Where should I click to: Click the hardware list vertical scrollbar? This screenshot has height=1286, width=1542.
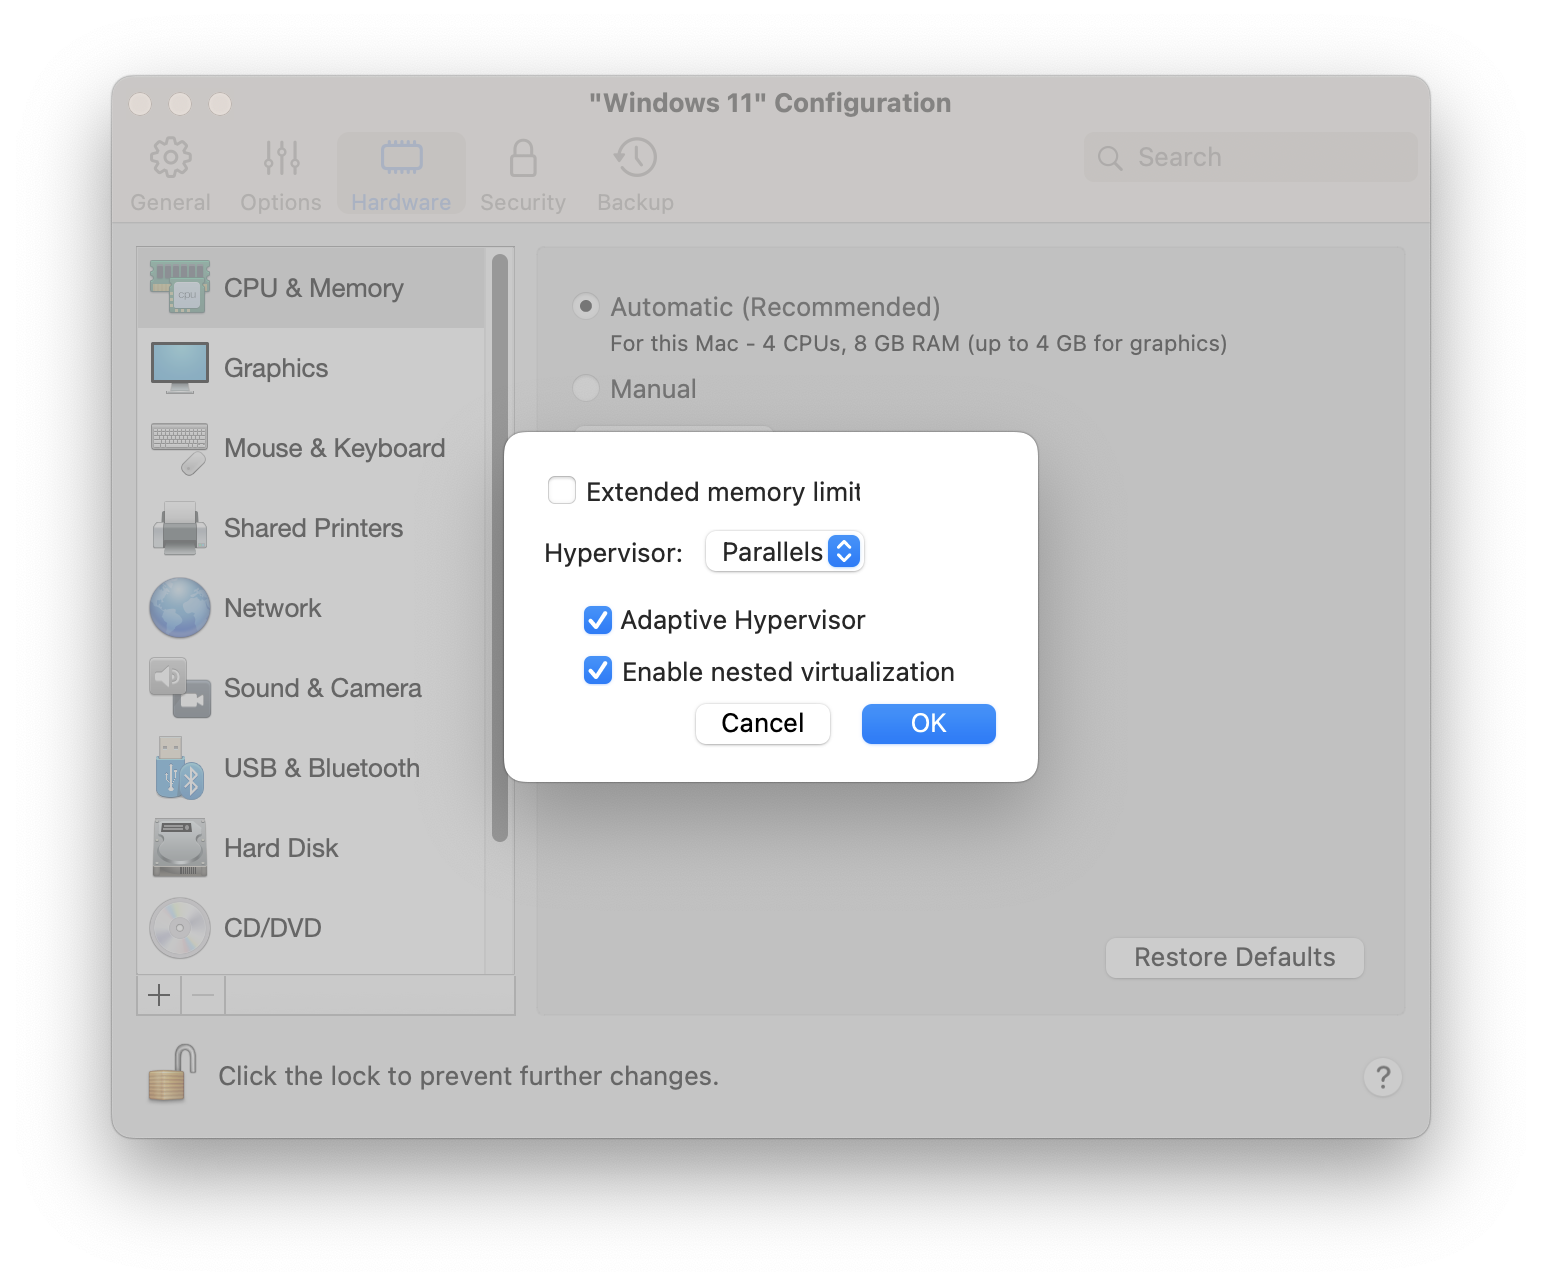click(x=500, y=548)
